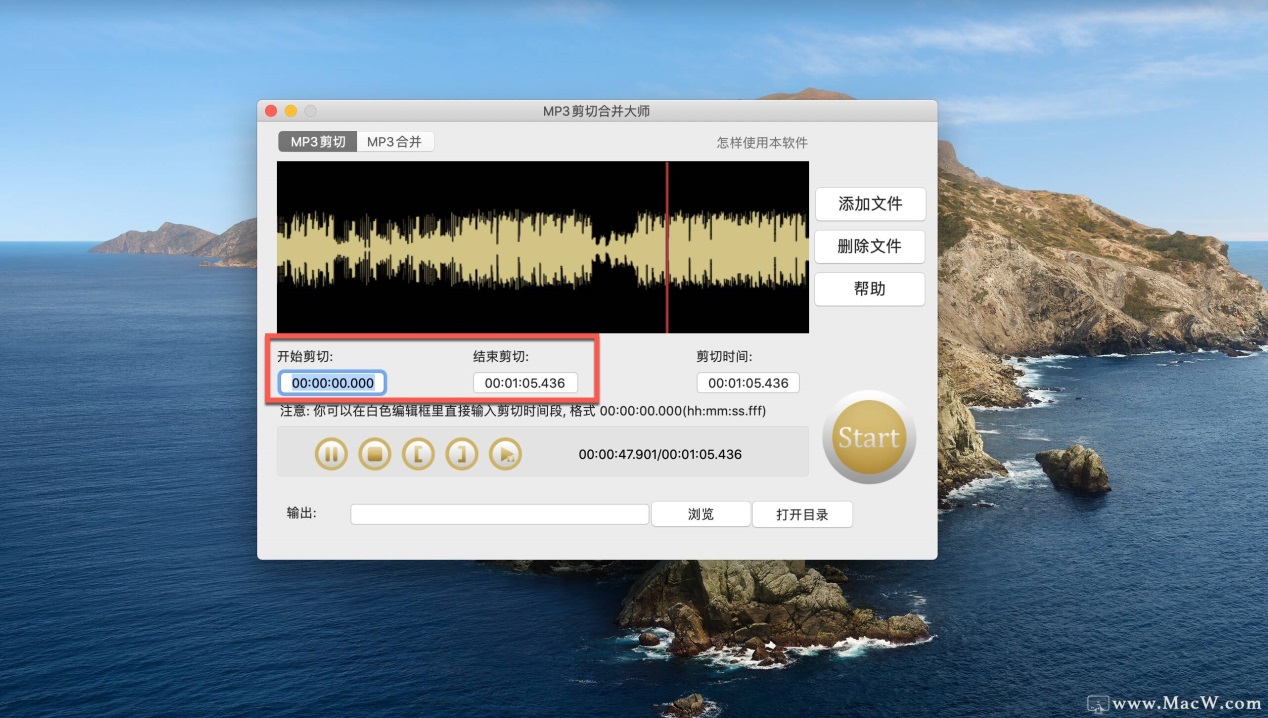The height and width of the screenshot is (718, 1268).
Task: Click 浏览 to browse output location
Action: point(701,514)
